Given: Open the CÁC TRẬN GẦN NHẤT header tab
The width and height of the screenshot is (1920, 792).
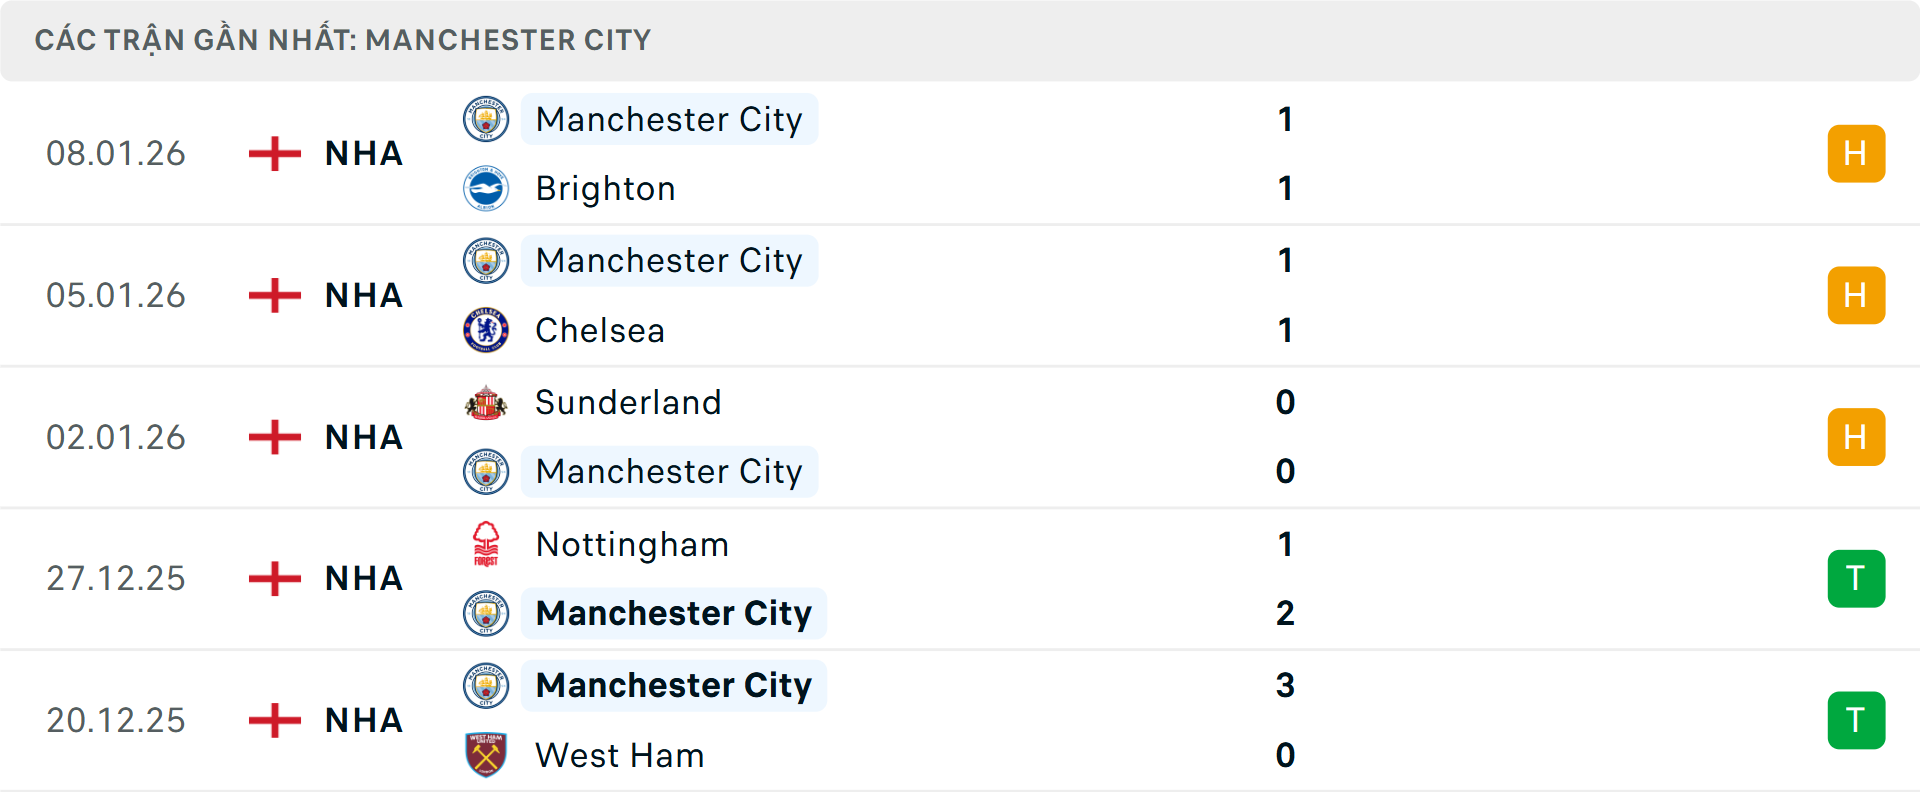Looking at the screenshot, I should pyautogui.click(x=343, y=40).
